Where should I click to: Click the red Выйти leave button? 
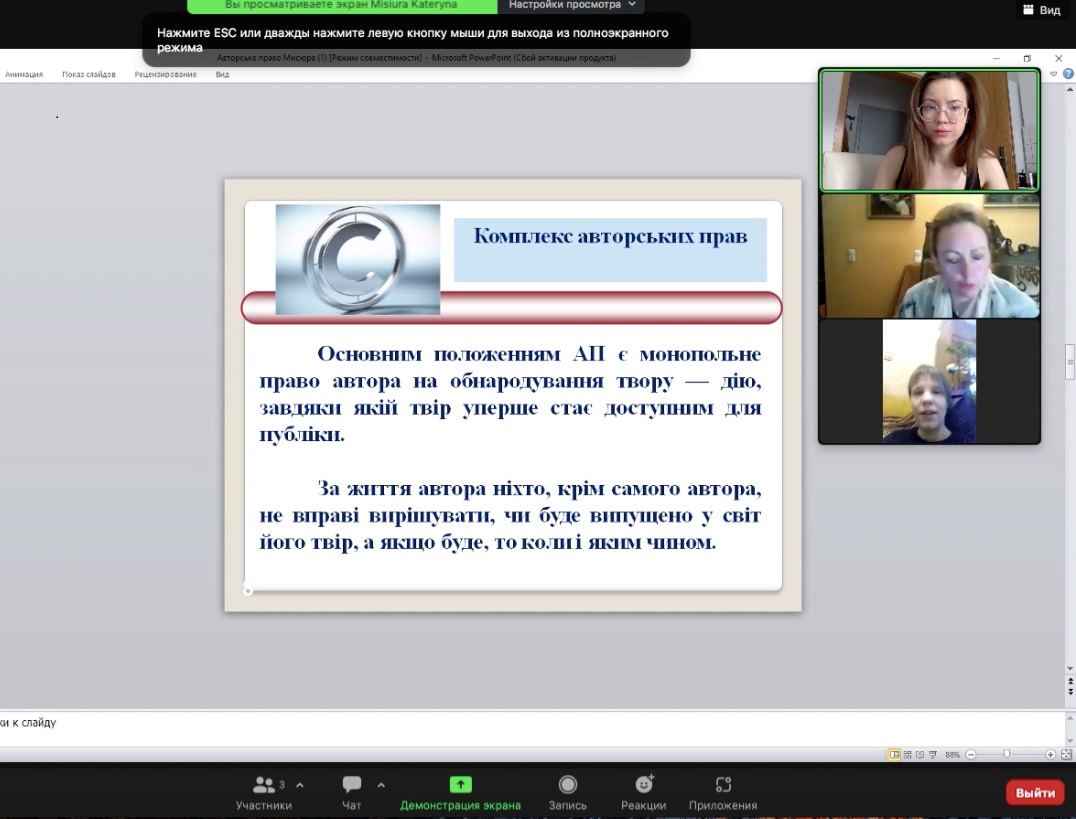(1035, 793)
